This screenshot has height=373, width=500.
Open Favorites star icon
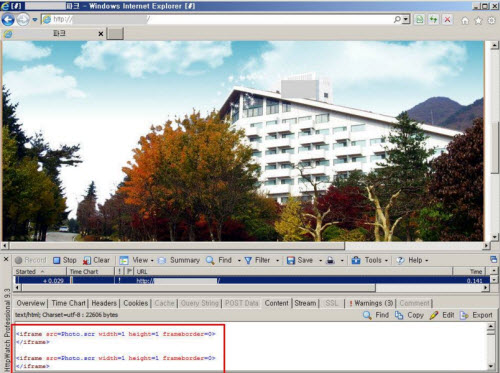point(478,21)
